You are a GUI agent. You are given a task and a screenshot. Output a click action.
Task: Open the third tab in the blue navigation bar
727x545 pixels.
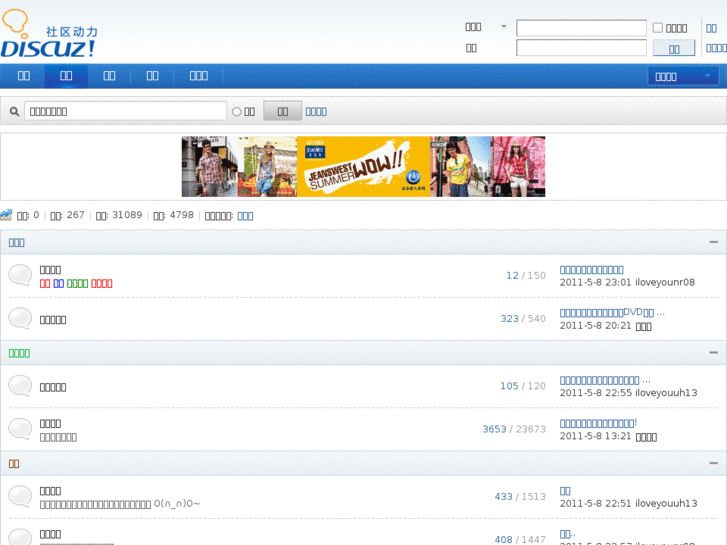[x=109, y=76]
